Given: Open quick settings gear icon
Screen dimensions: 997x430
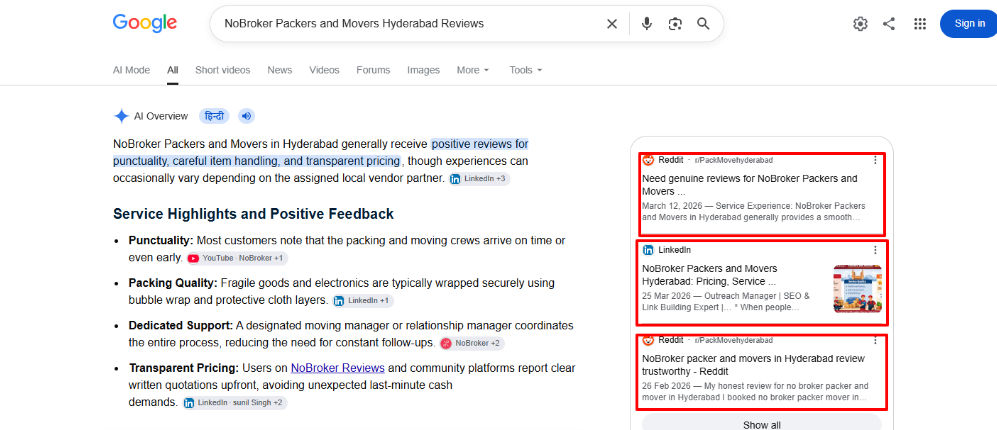Looking at the screenshot, I should 860,24.
